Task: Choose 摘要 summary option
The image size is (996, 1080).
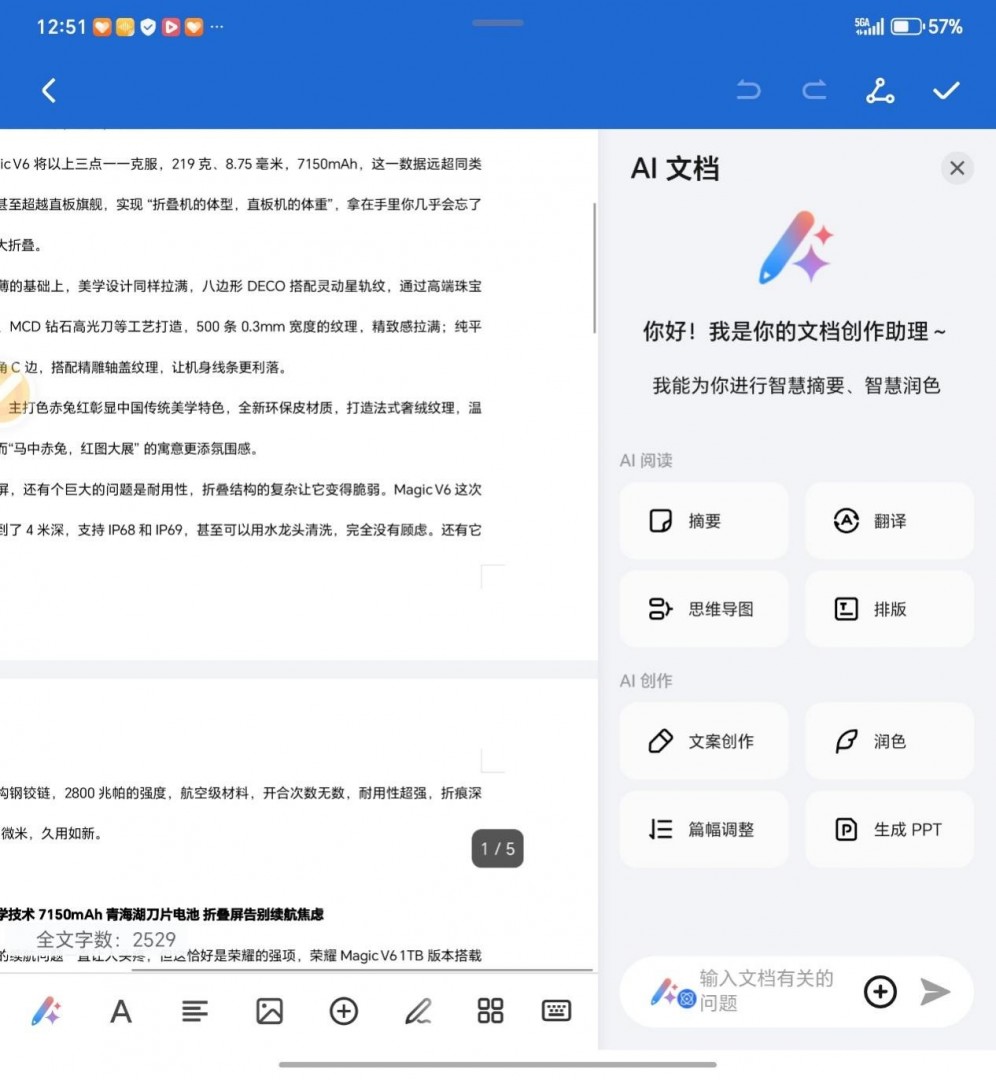Action: click(703, 521)
